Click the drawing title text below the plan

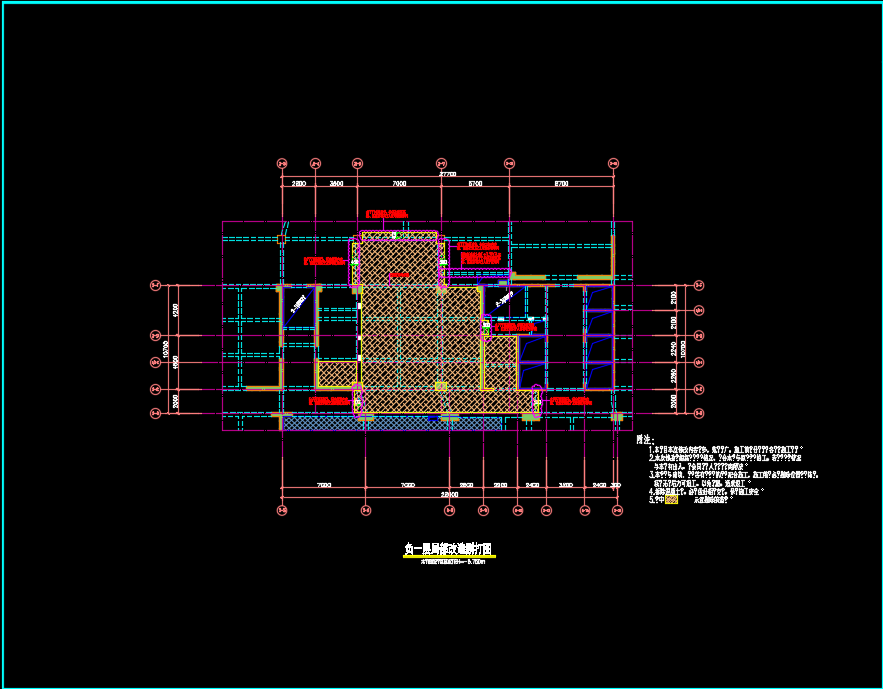click(448, 550)
